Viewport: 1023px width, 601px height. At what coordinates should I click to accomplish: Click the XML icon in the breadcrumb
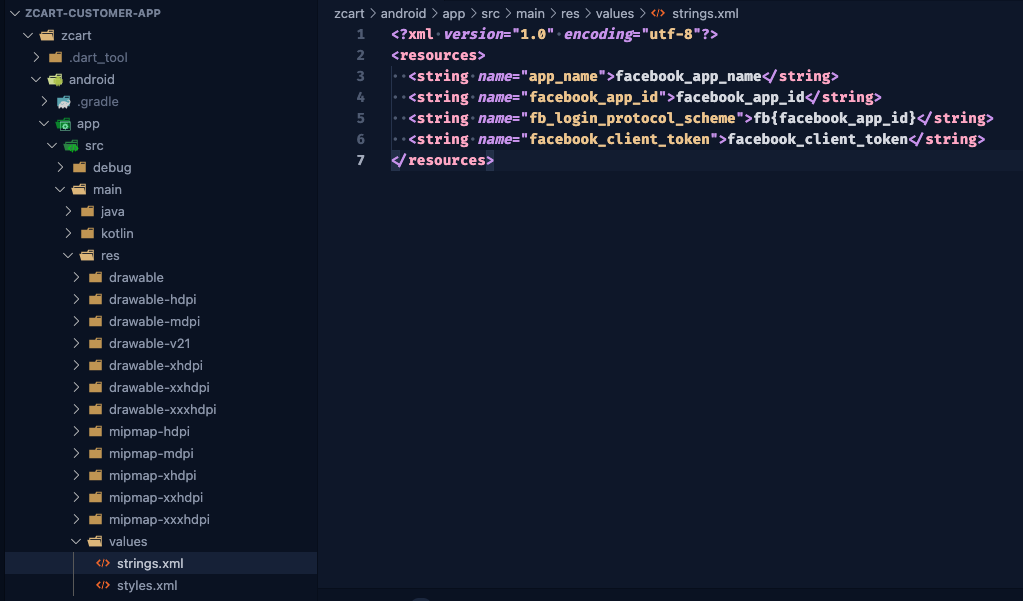658,14
